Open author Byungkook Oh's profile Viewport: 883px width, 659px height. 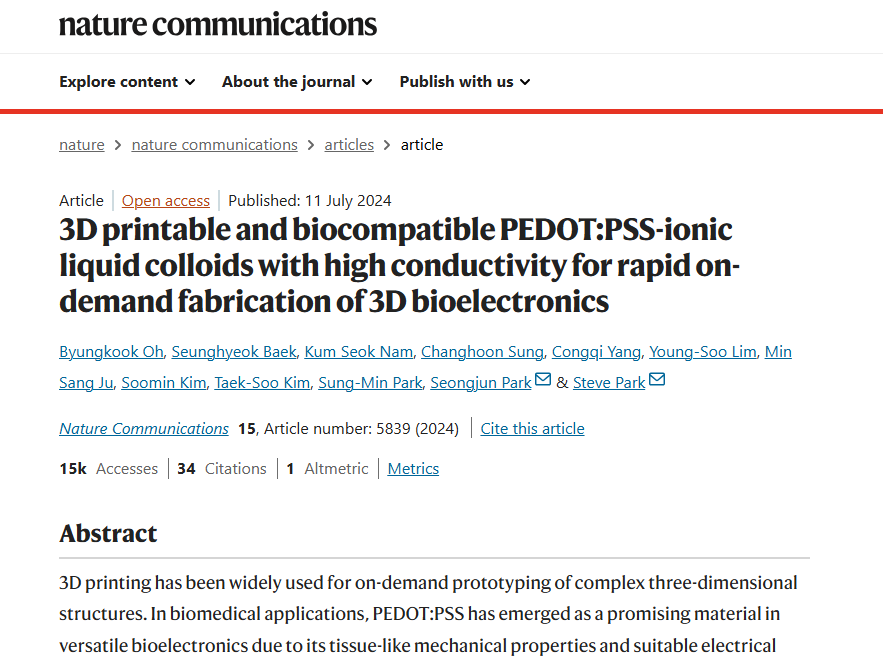111,352
